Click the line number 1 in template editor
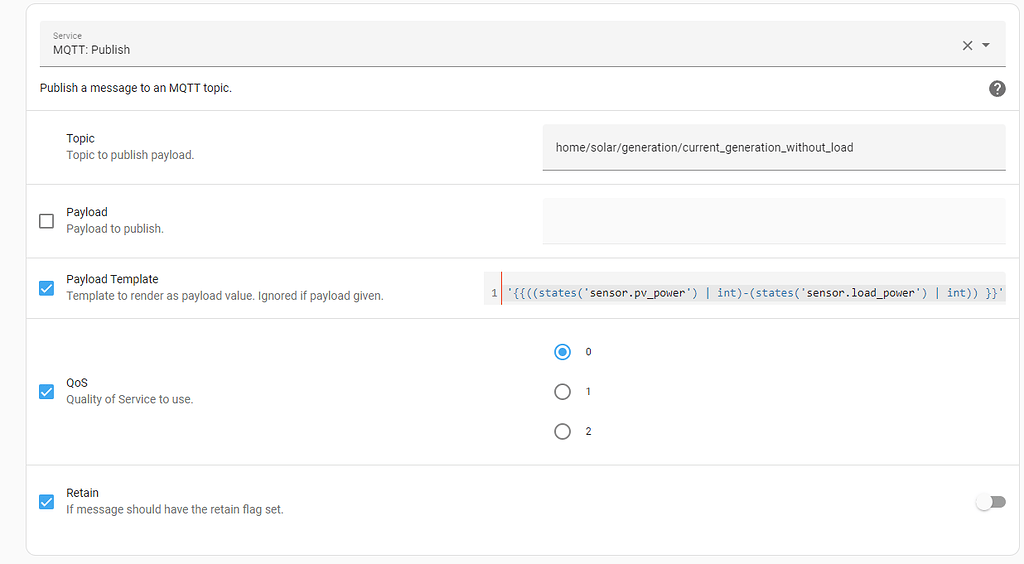 pos(494,293)
